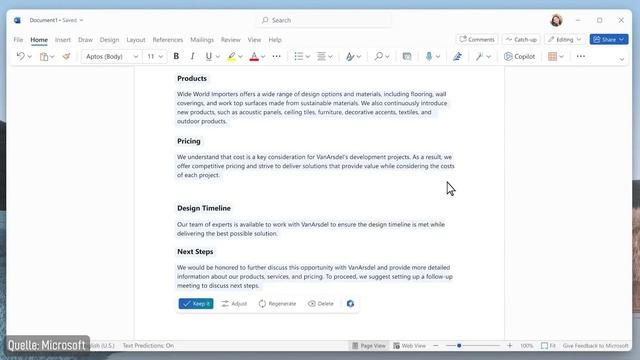Open the Editor pen icon

[457, 57]
